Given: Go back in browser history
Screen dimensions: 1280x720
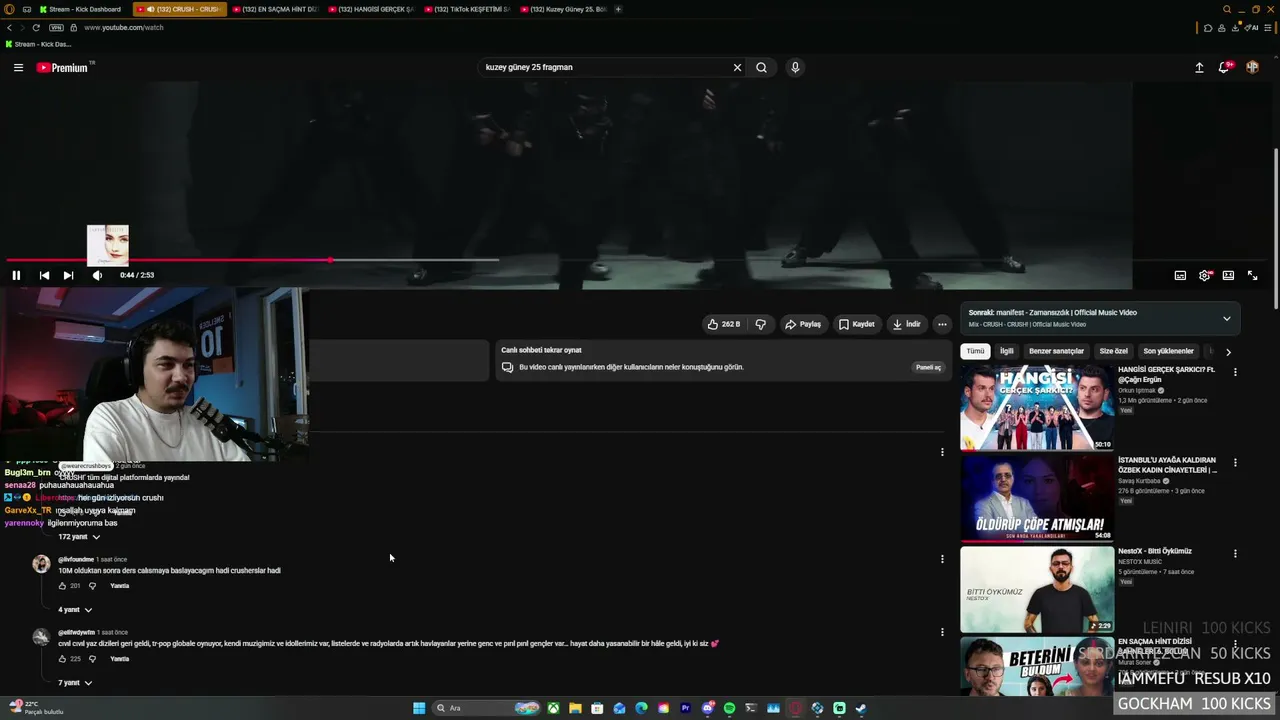Looking at the screenshot, I should click(x=9, y=28).
